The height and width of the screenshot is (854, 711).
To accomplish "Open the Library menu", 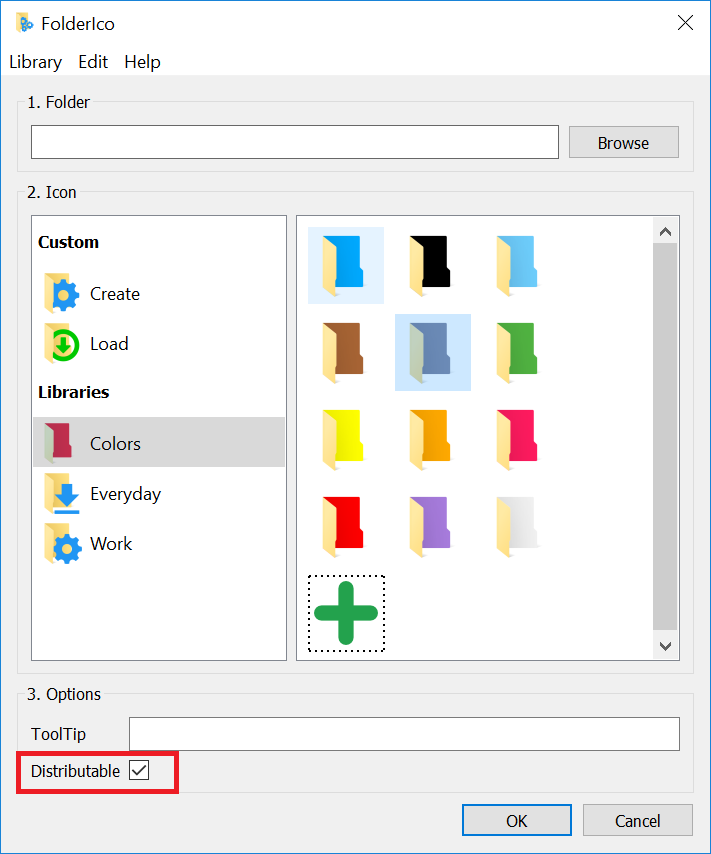I will point(35,62).
